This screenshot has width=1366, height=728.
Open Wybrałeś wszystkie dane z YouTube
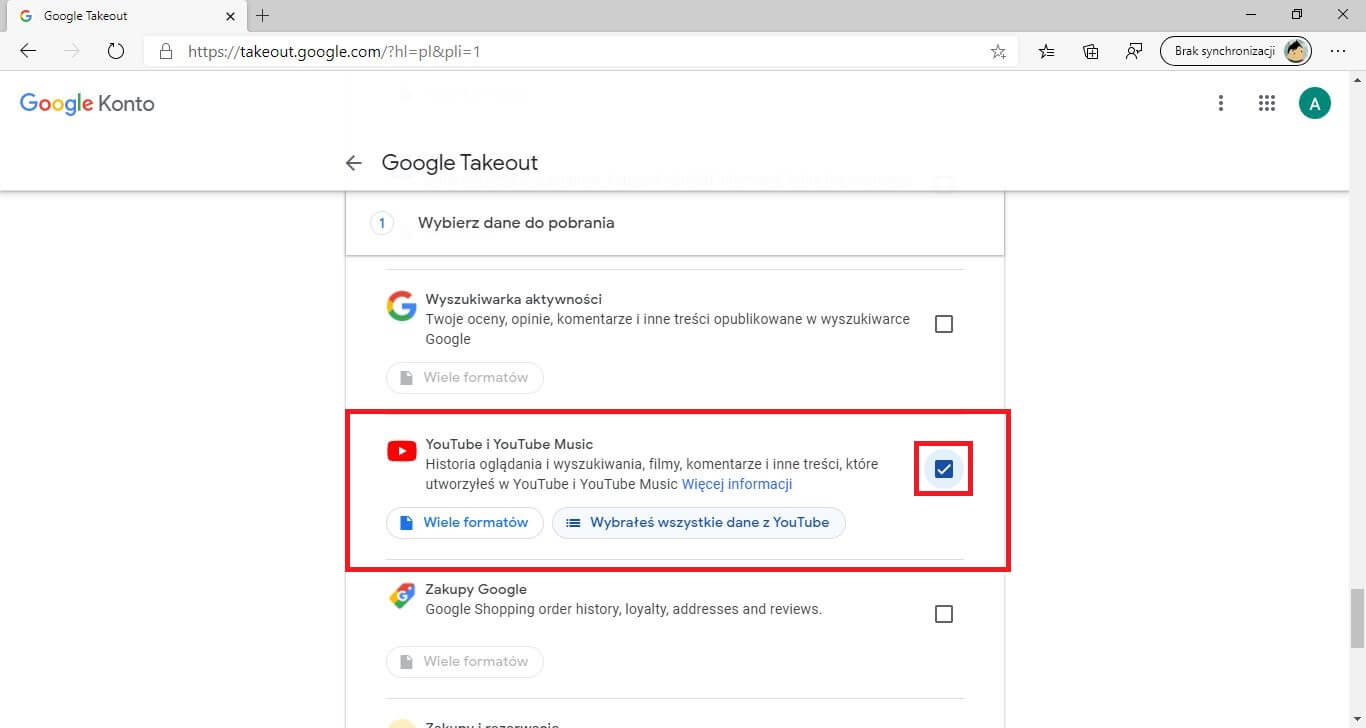click(699, 523)
